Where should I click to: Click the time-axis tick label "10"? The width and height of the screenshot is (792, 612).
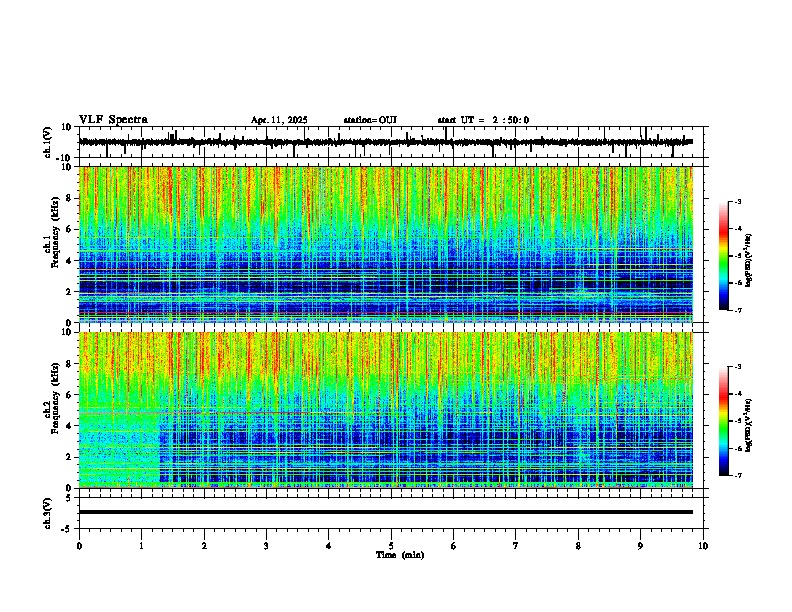coord(703,546)
